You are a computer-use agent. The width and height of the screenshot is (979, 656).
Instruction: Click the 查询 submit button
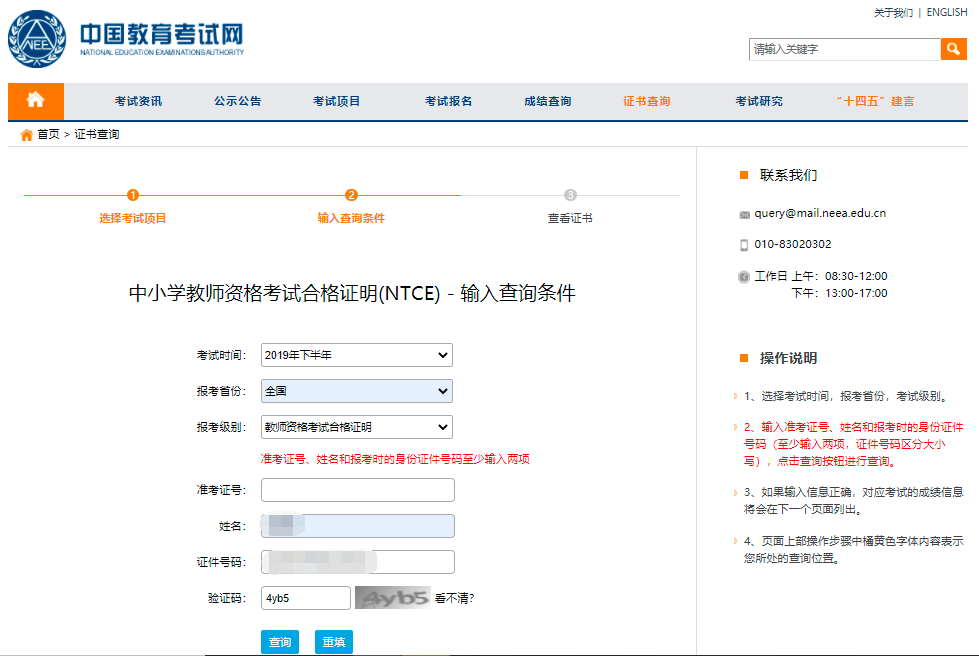coord(280,641)
